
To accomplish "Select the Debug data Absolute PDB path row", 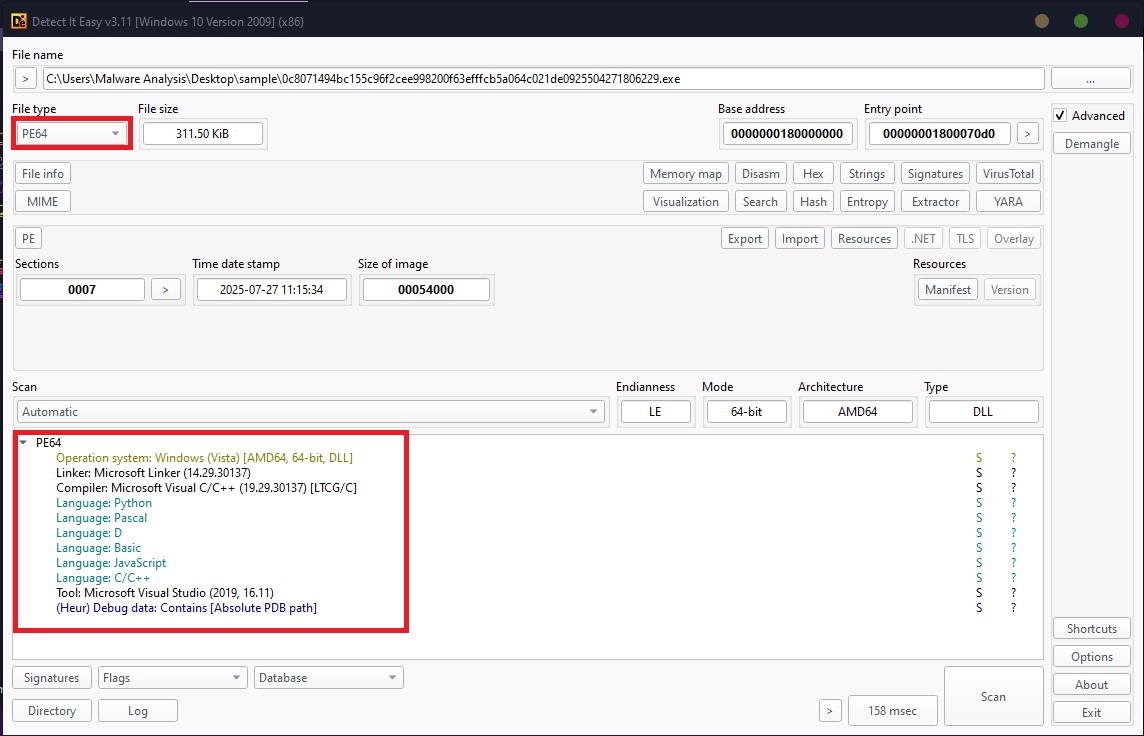I will tap(187, 608).
